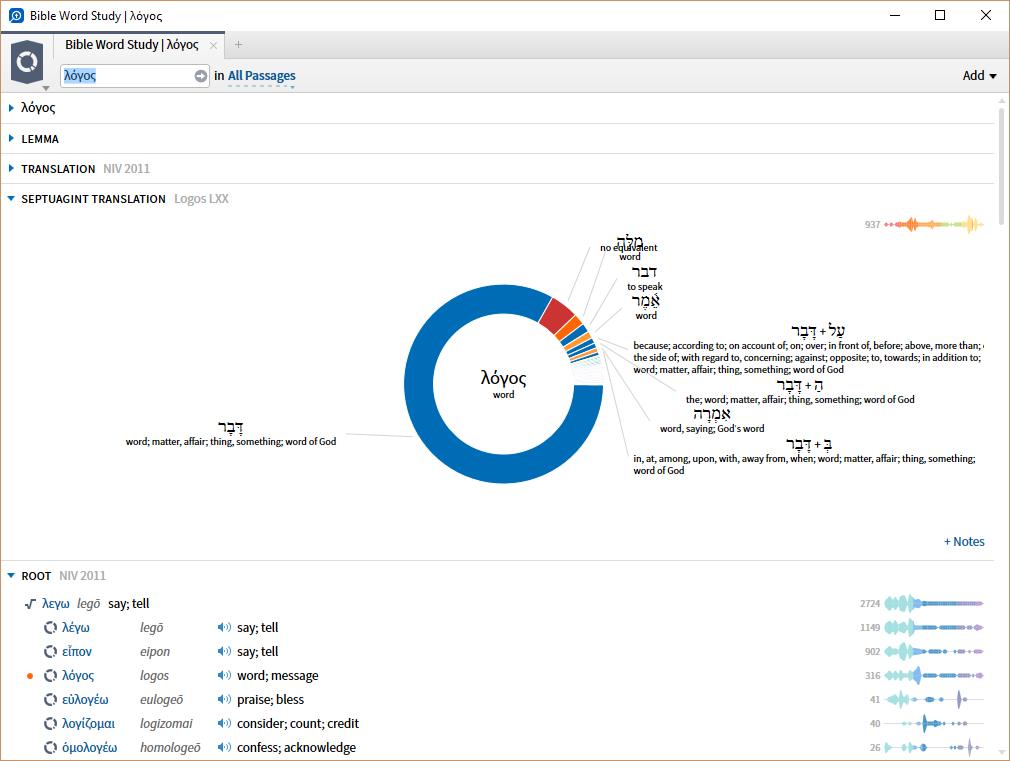The width and height of the screenshot is (1010, 761).
Task: Play pronunciation audio for λογίζομαι
Action: (224, 724)
